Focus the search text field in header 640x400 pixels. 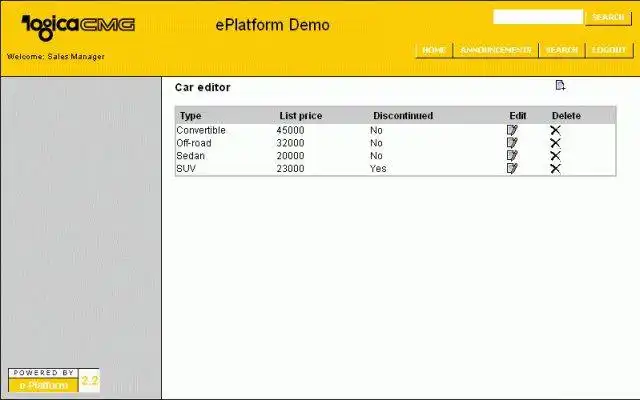tap(538, 17)
